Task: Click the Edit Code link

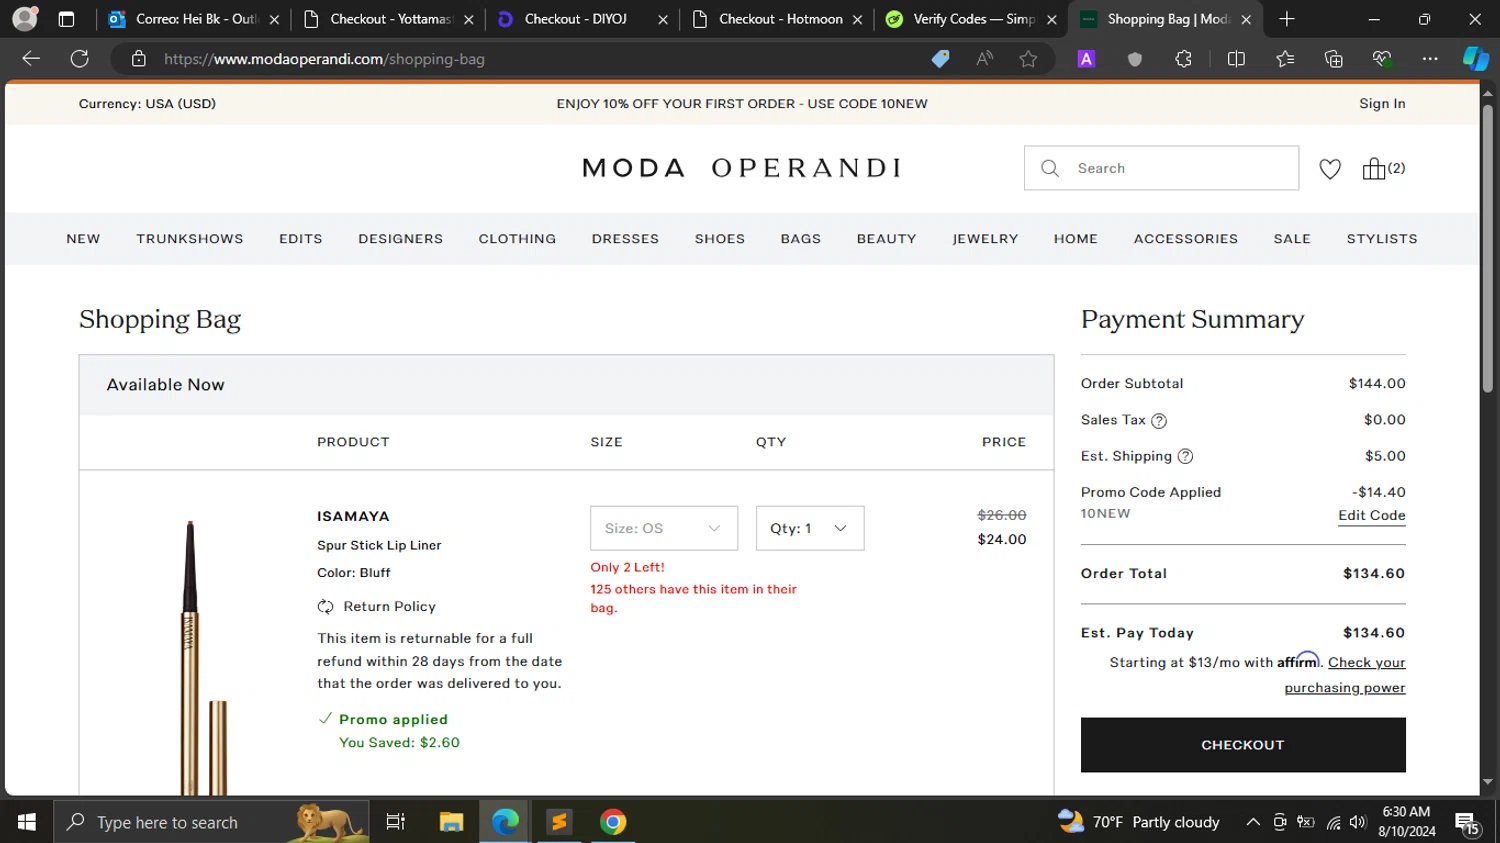Action: coord(1372,516)
